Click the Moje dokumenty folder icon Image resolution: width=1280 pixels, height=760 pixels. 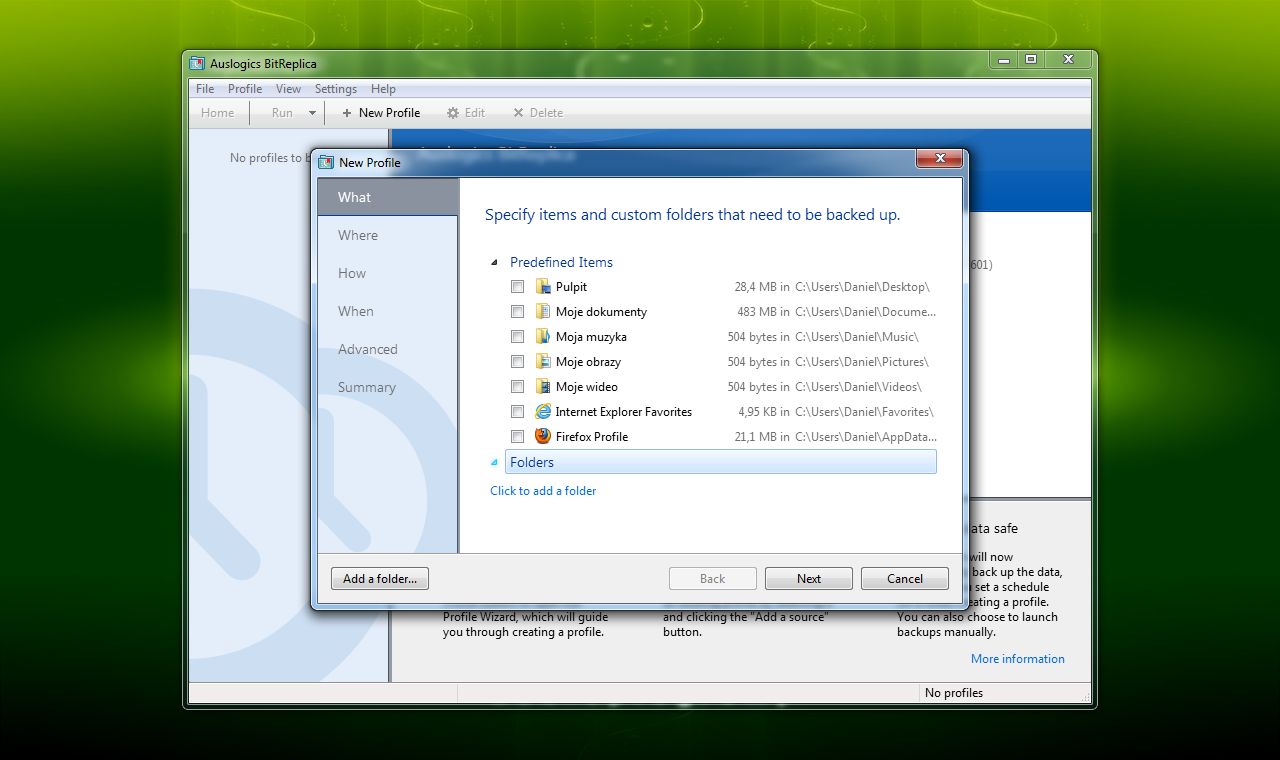pyautogui.click(x=543, y=311)
